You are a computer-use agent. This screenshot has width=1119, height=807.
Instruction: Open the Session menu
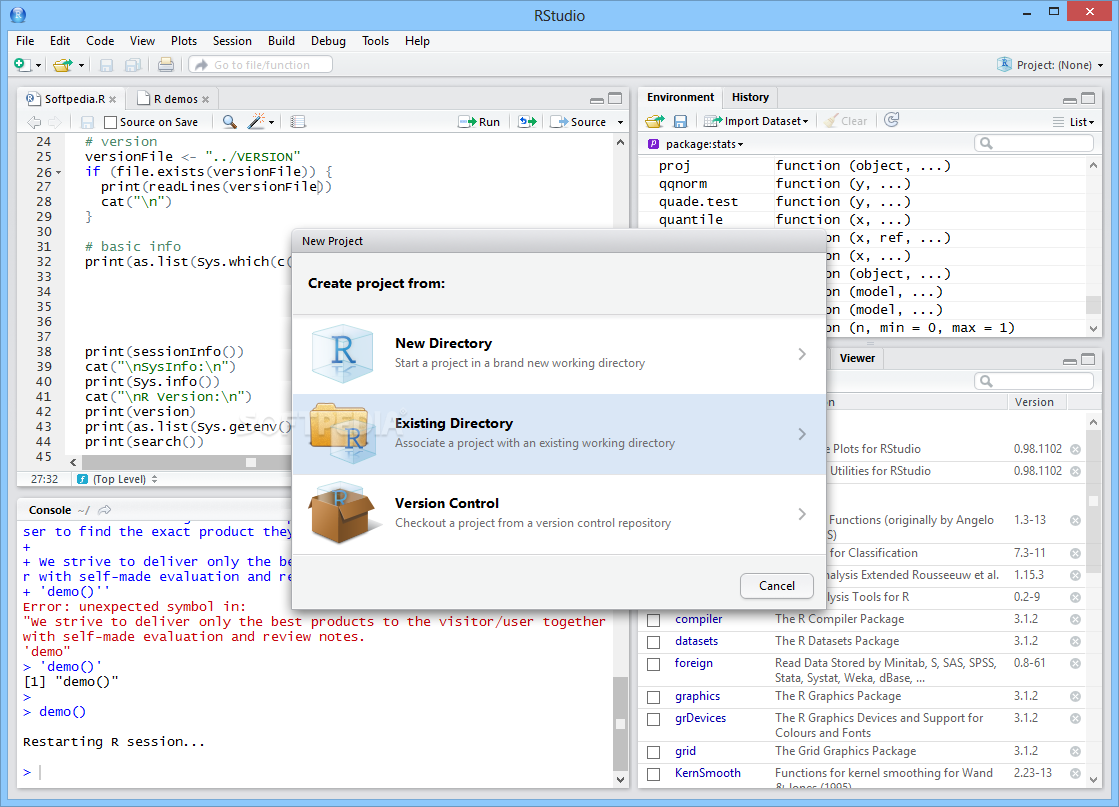pyautogui.click(x=232, y=41)
